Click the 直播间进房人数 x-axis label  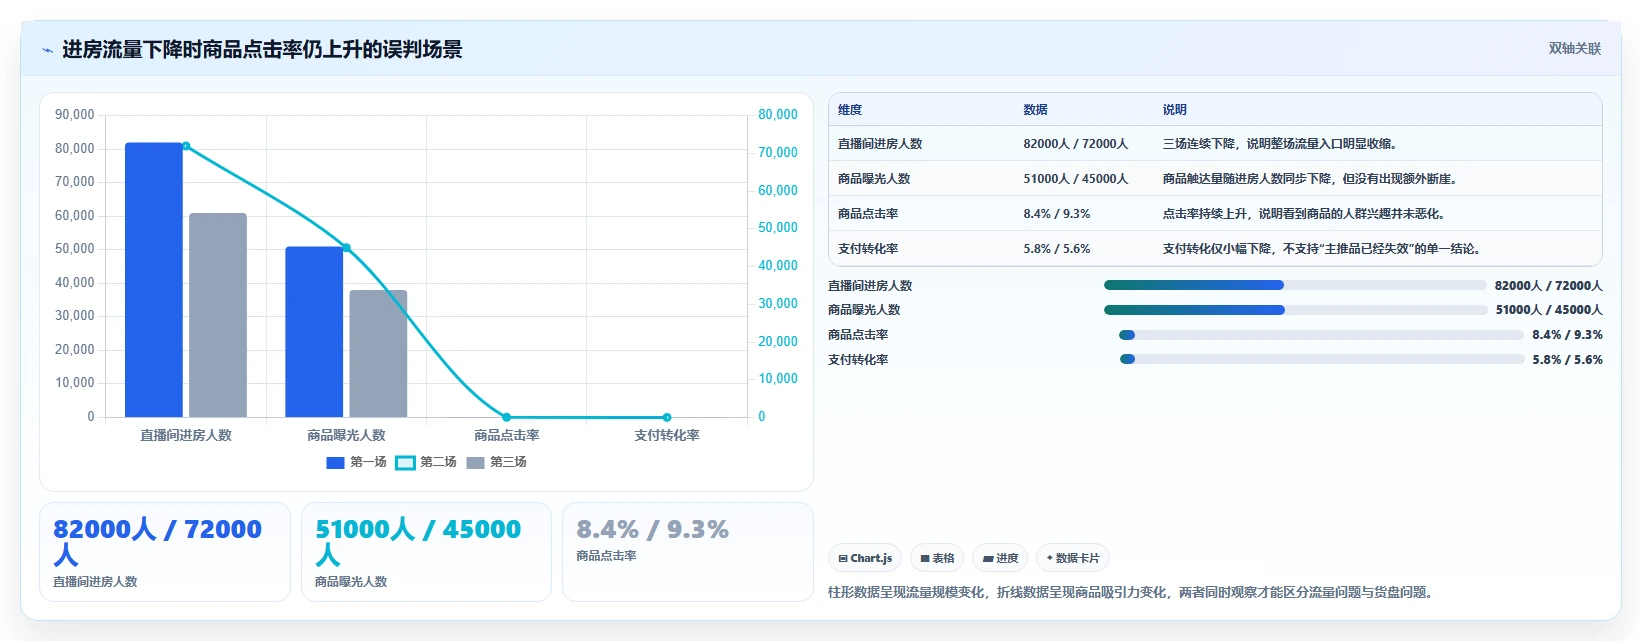pos(186,435)
